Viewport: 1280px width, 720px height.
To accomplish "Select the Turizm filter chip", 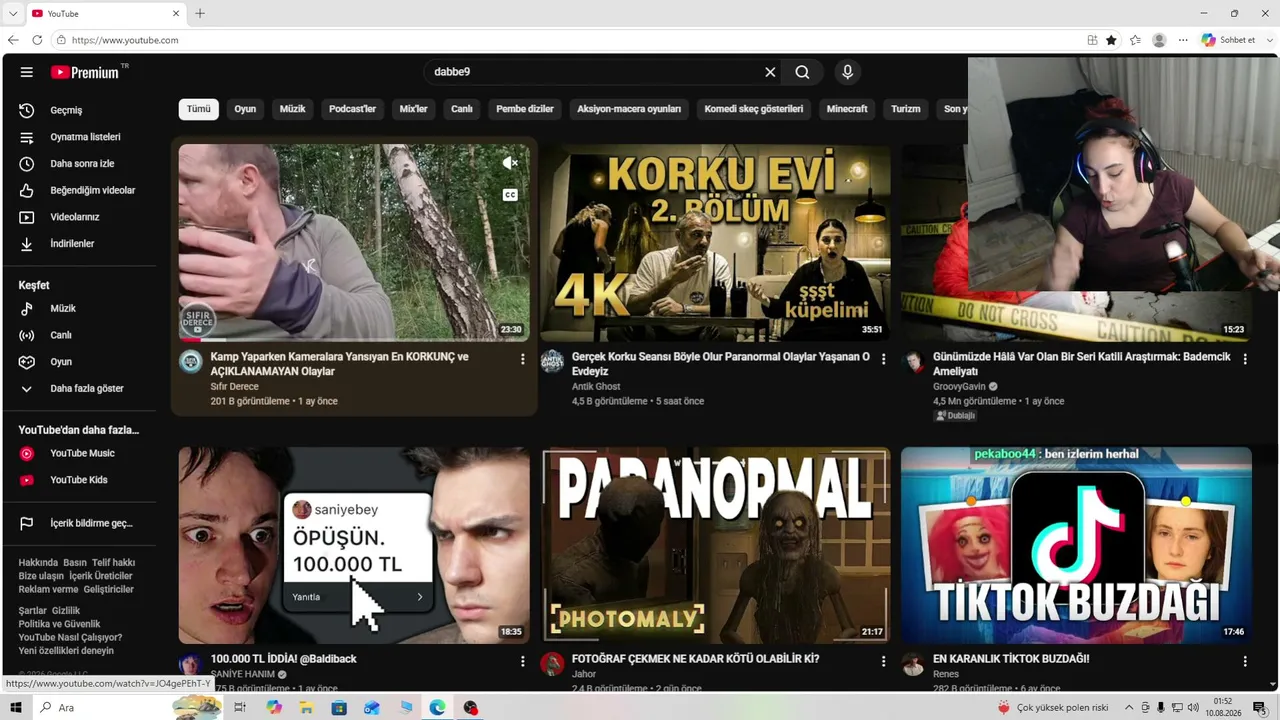I will click(x=906, y=109).
